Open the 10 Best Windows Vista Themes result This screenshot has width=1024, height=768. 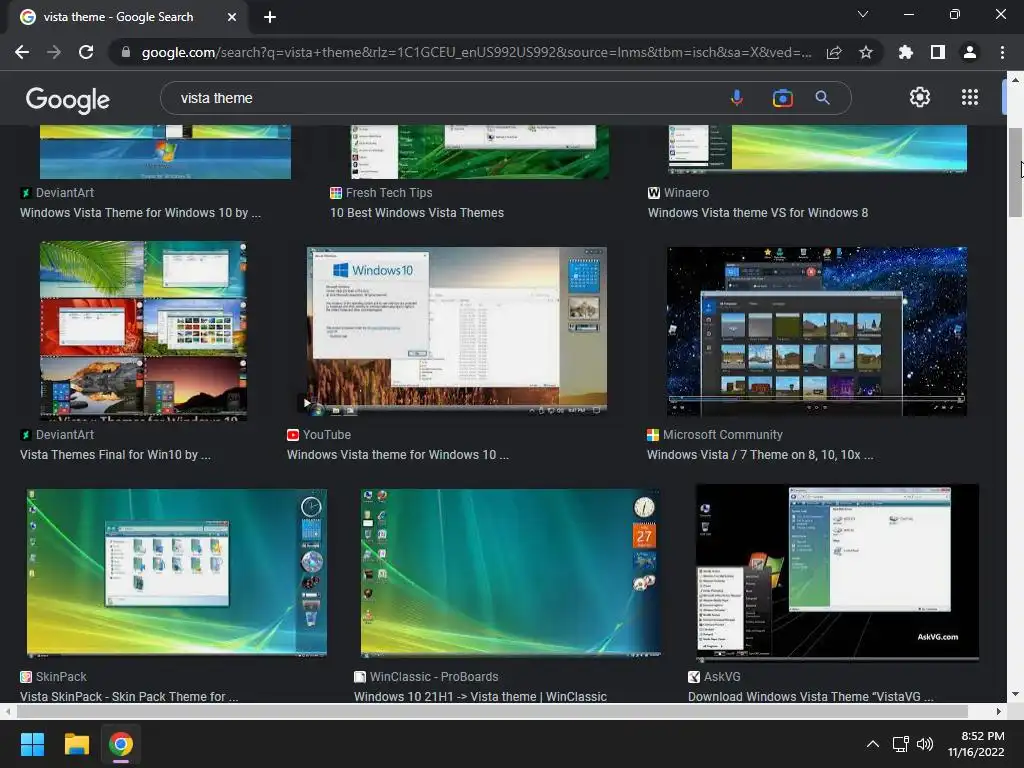point(417,213)
